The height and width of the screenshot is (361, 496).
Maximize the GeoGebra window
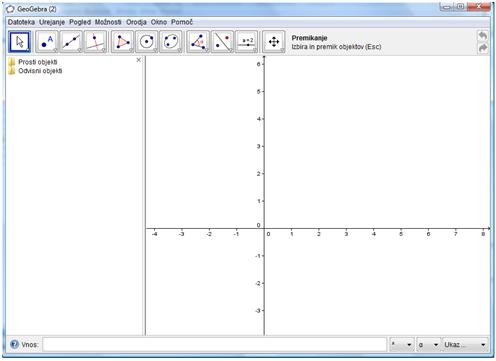pyautogui.click(x=460, y=7)
